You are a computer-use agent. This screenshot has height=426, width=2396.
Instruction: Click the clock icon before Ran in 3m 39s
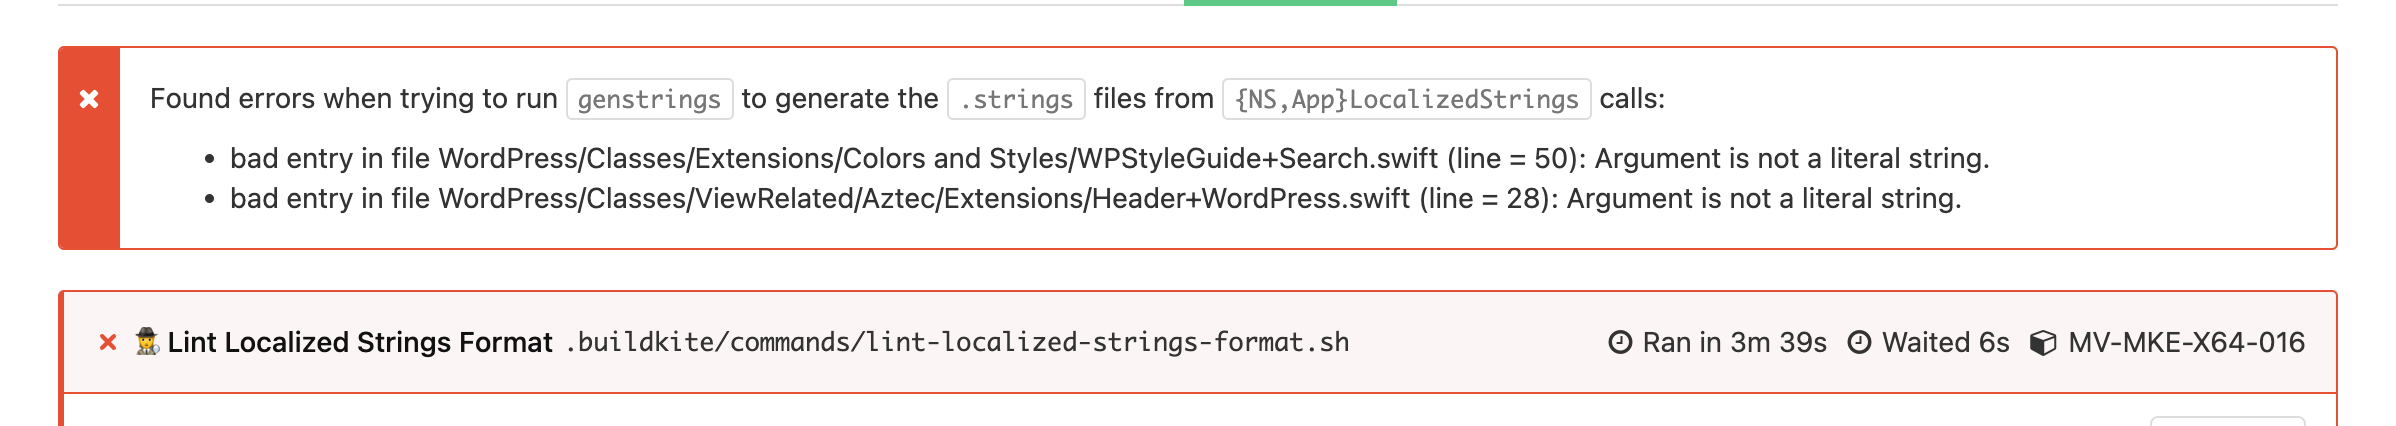(x=1620, y=343)
